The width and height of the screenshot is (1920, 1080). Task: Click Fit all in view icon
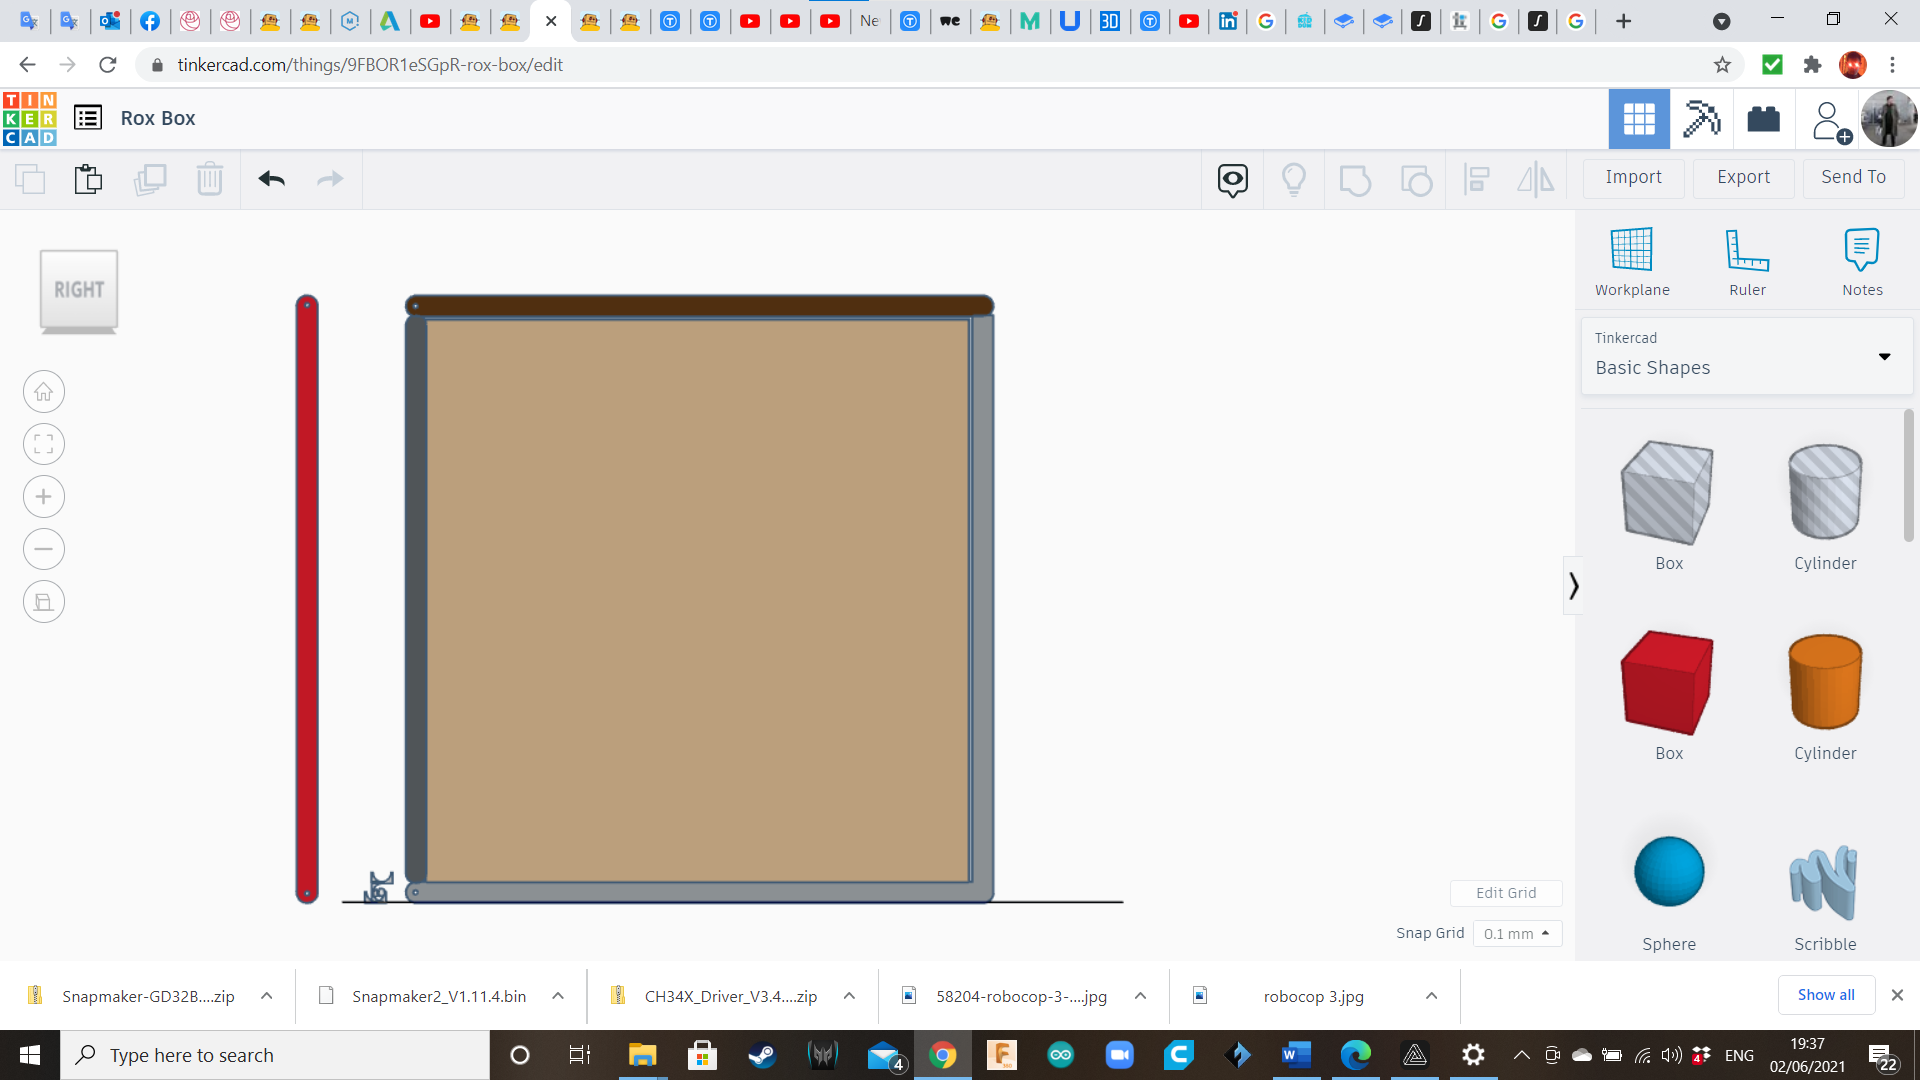coord(44,444)
